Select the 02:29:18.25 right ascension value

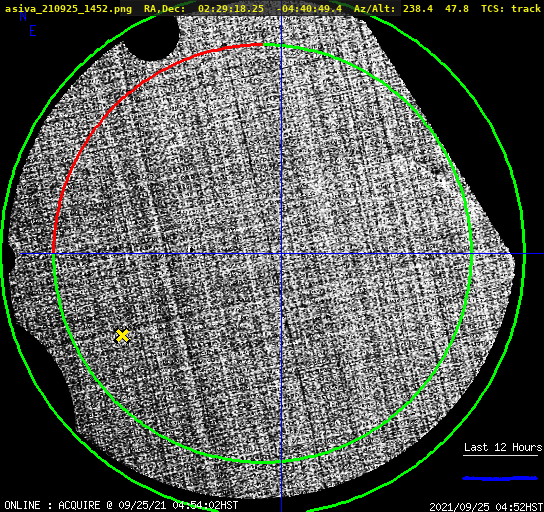[231, 9]
